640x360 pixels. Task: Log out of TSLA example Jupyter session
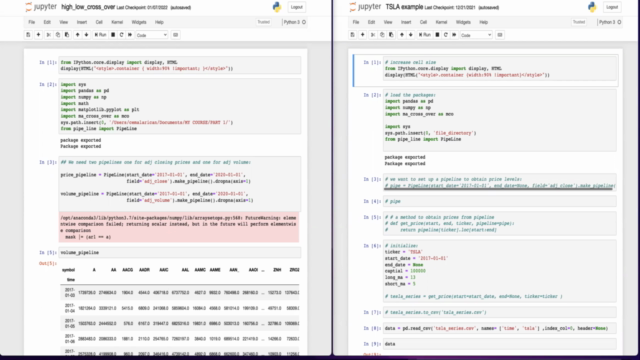coord(612,7)
